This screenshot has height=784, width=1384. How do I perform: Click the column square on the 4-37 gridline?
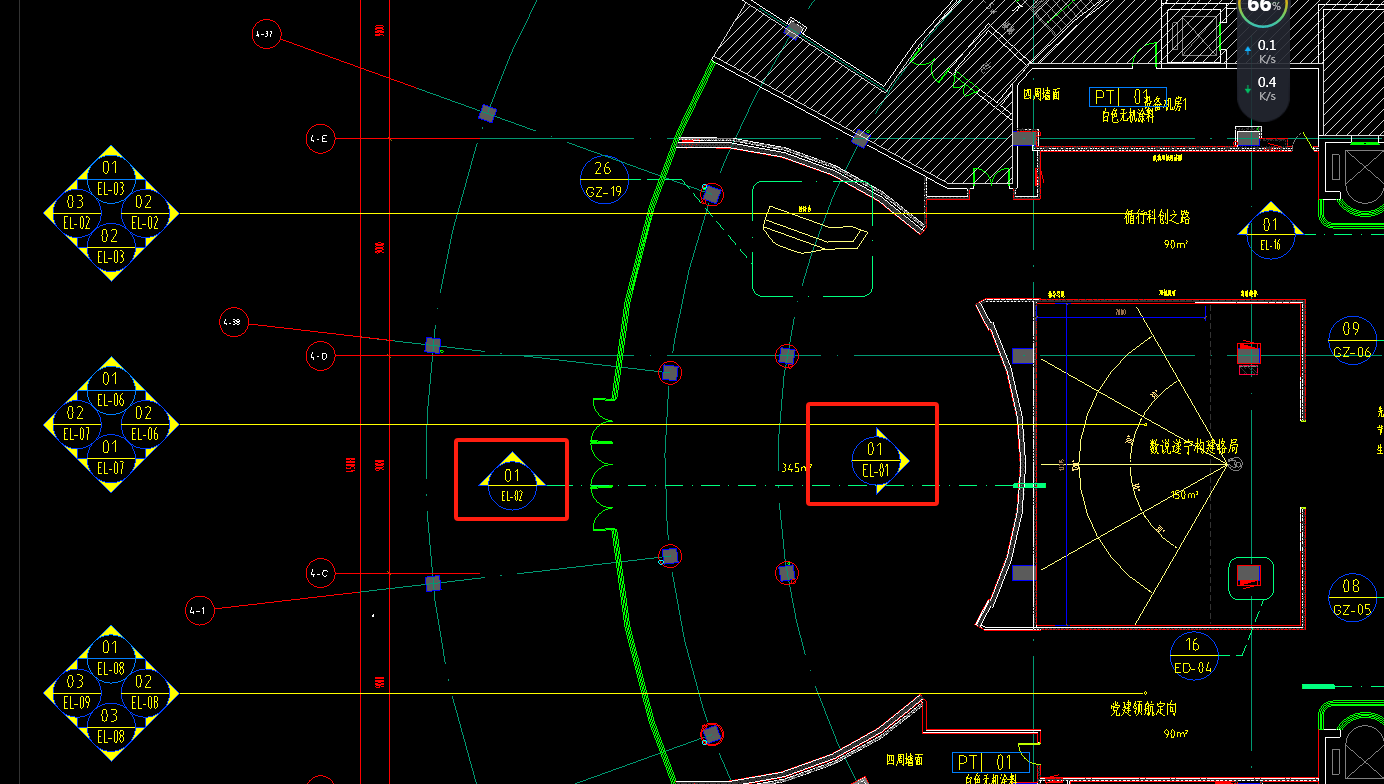tap(487, 113)
